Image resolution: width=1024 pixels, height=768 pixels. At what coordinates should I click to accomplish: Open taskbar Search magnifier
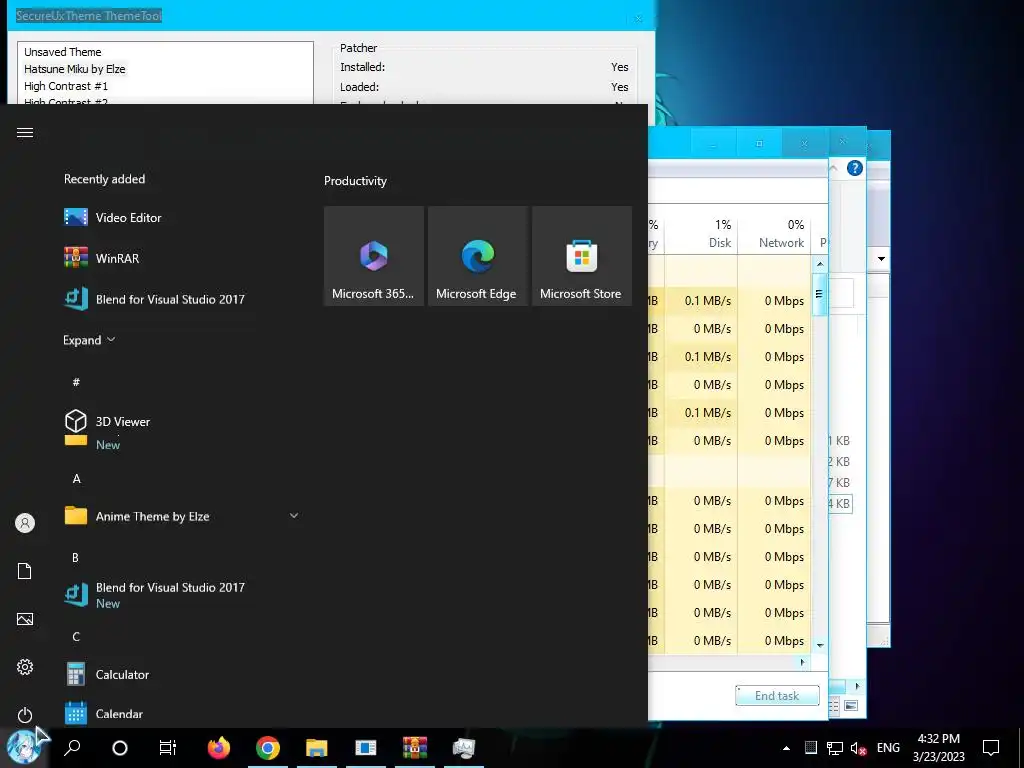click(x=72, y=747)
